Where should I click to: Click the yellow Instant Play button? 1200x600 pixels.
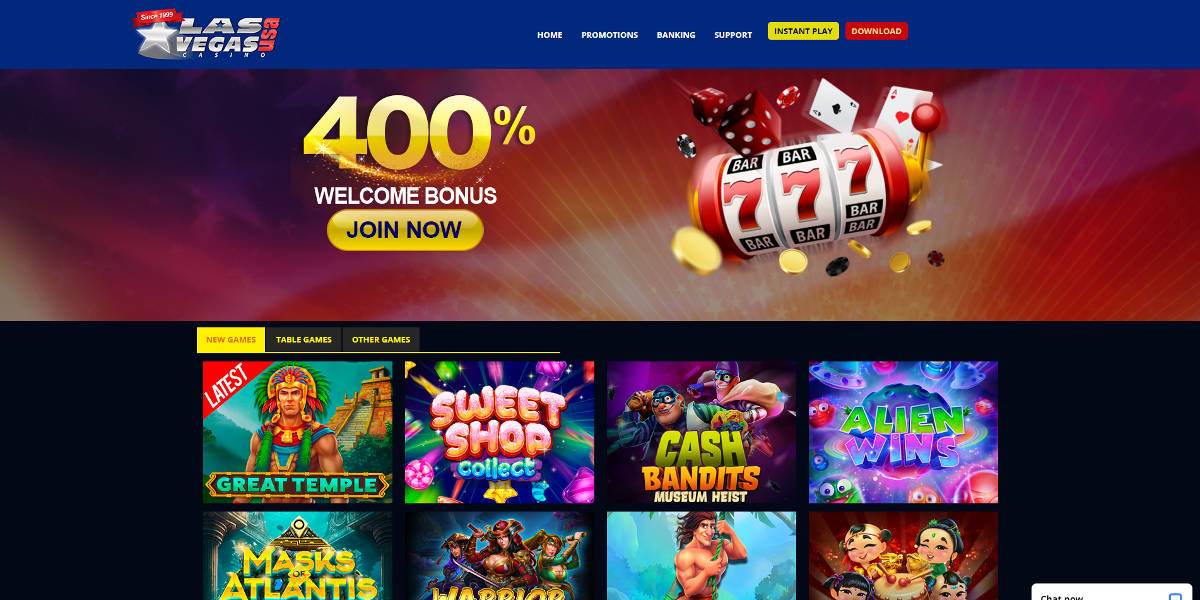[803, 31]
